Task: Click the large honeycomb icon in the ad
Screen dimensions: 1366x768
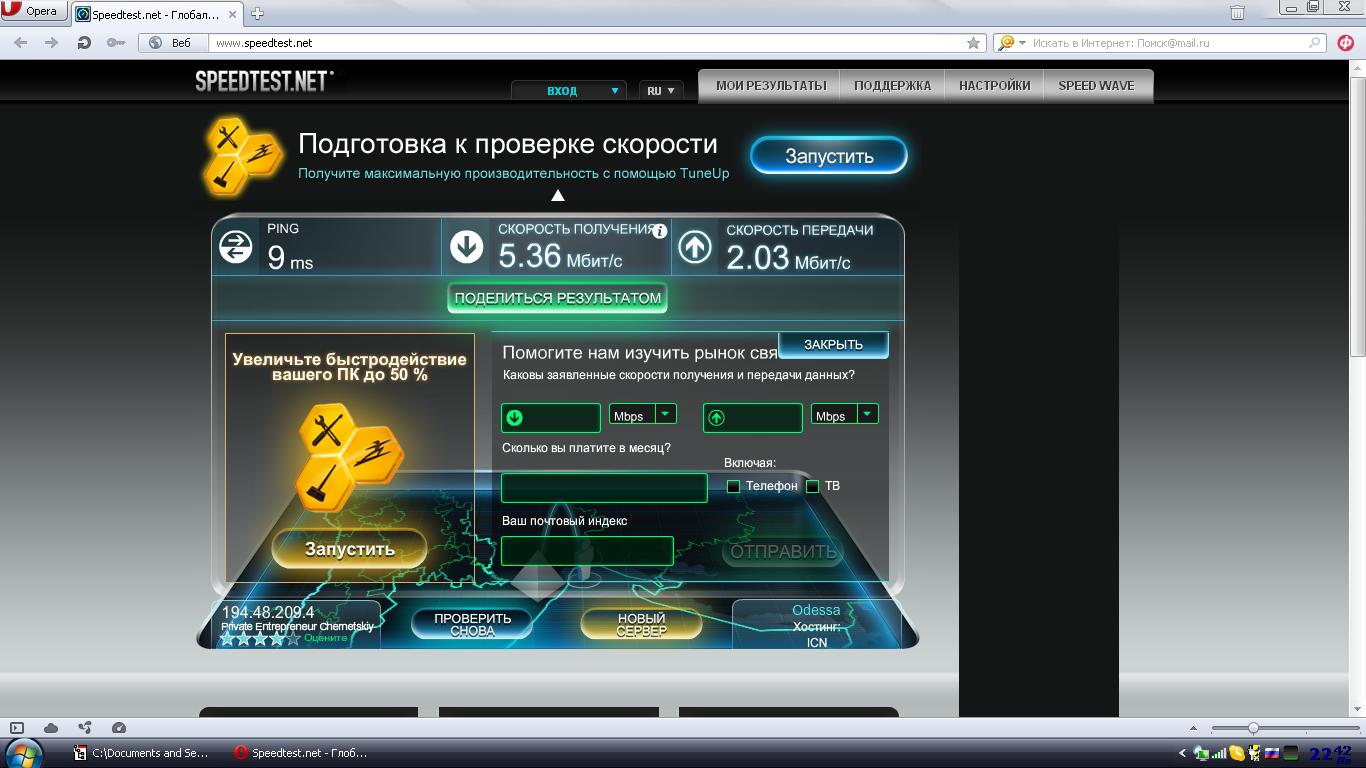Action: [349, 456]
